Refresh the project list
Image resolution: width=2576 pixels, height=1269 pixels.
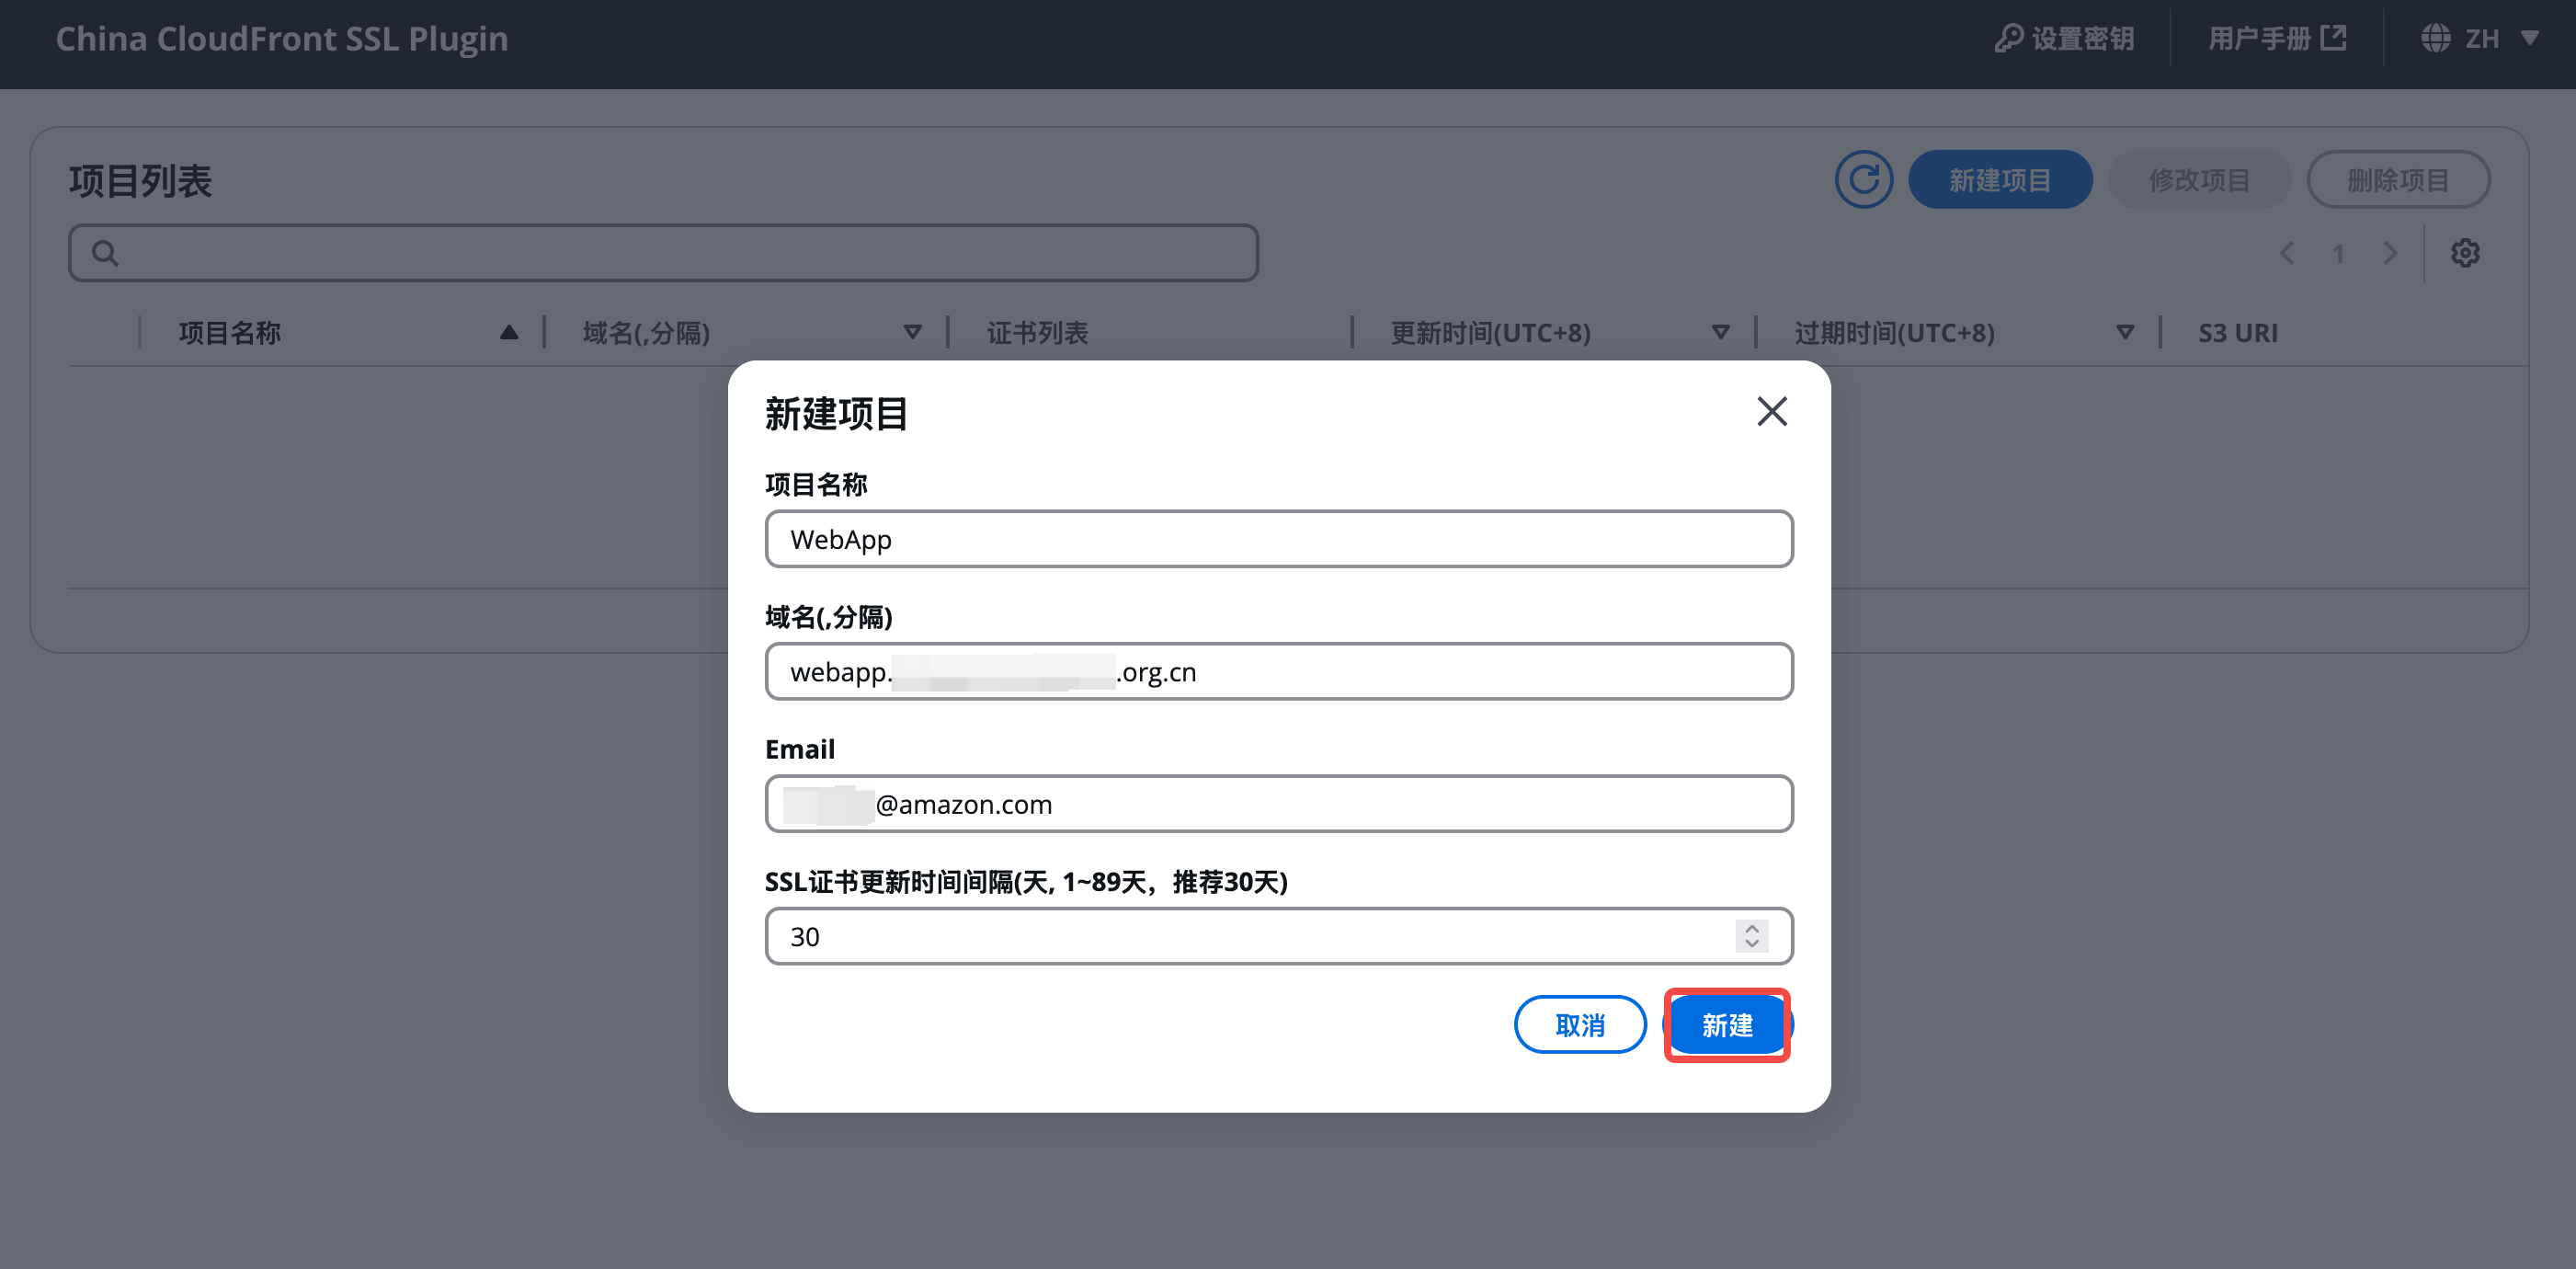[1863, 180]
